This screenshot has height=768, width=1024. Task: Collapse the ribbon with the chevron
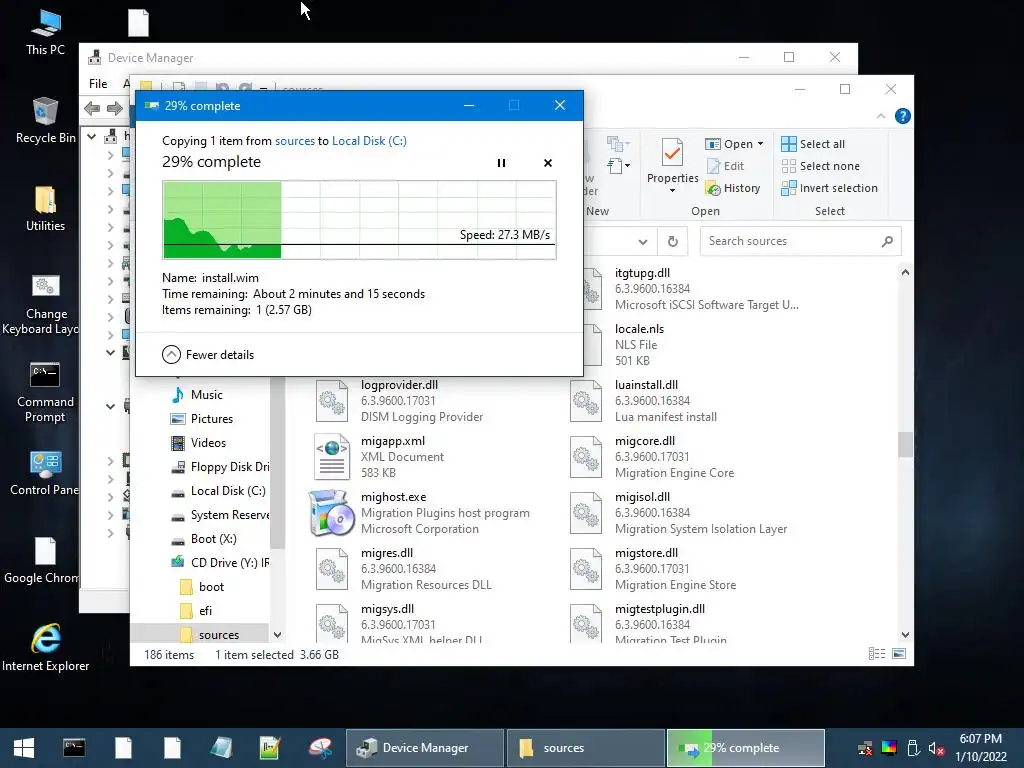[881, 116]
